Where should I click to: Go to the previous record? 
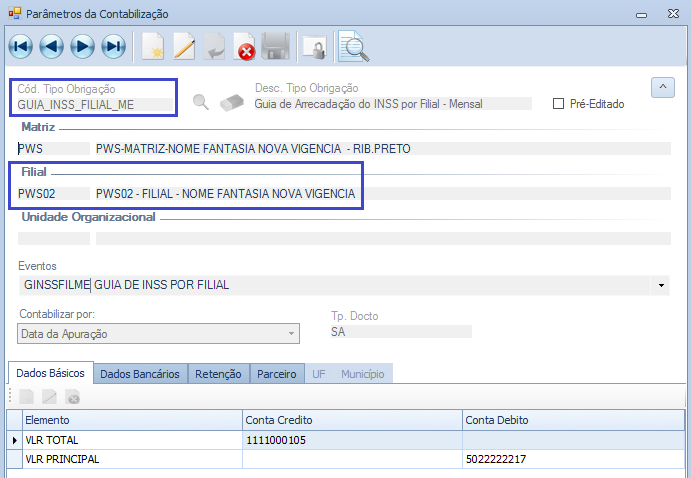[x=52, y=46]
